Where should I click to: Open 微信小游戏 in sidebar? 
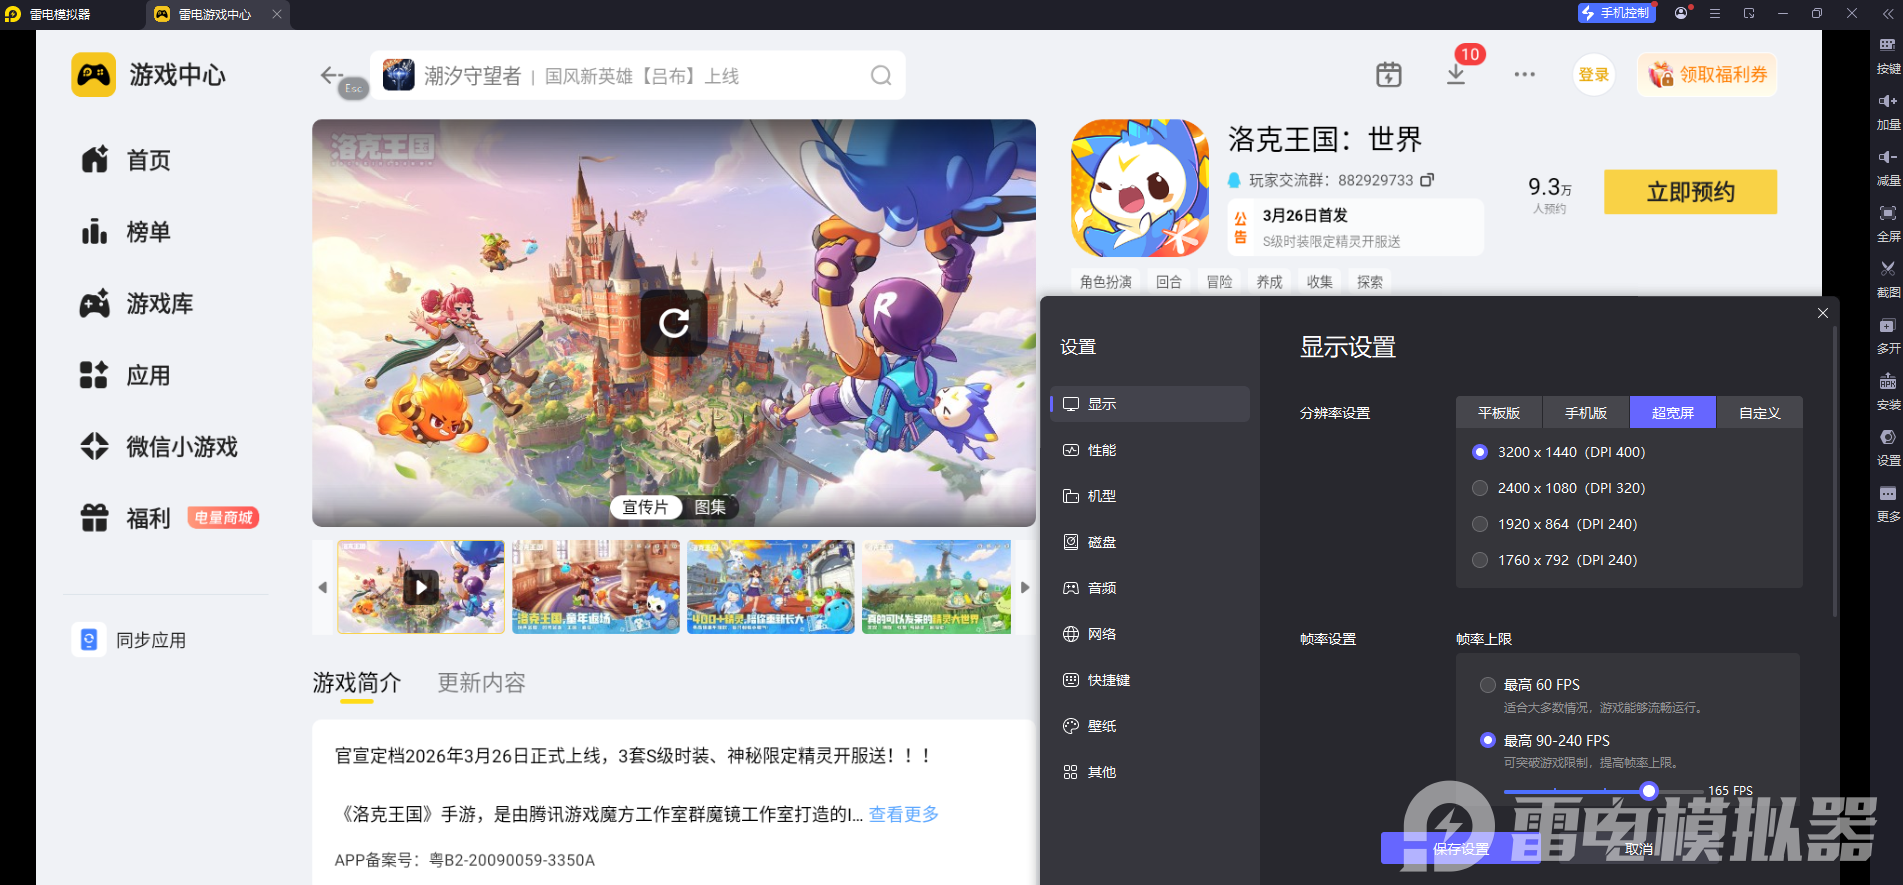point(159,447)
